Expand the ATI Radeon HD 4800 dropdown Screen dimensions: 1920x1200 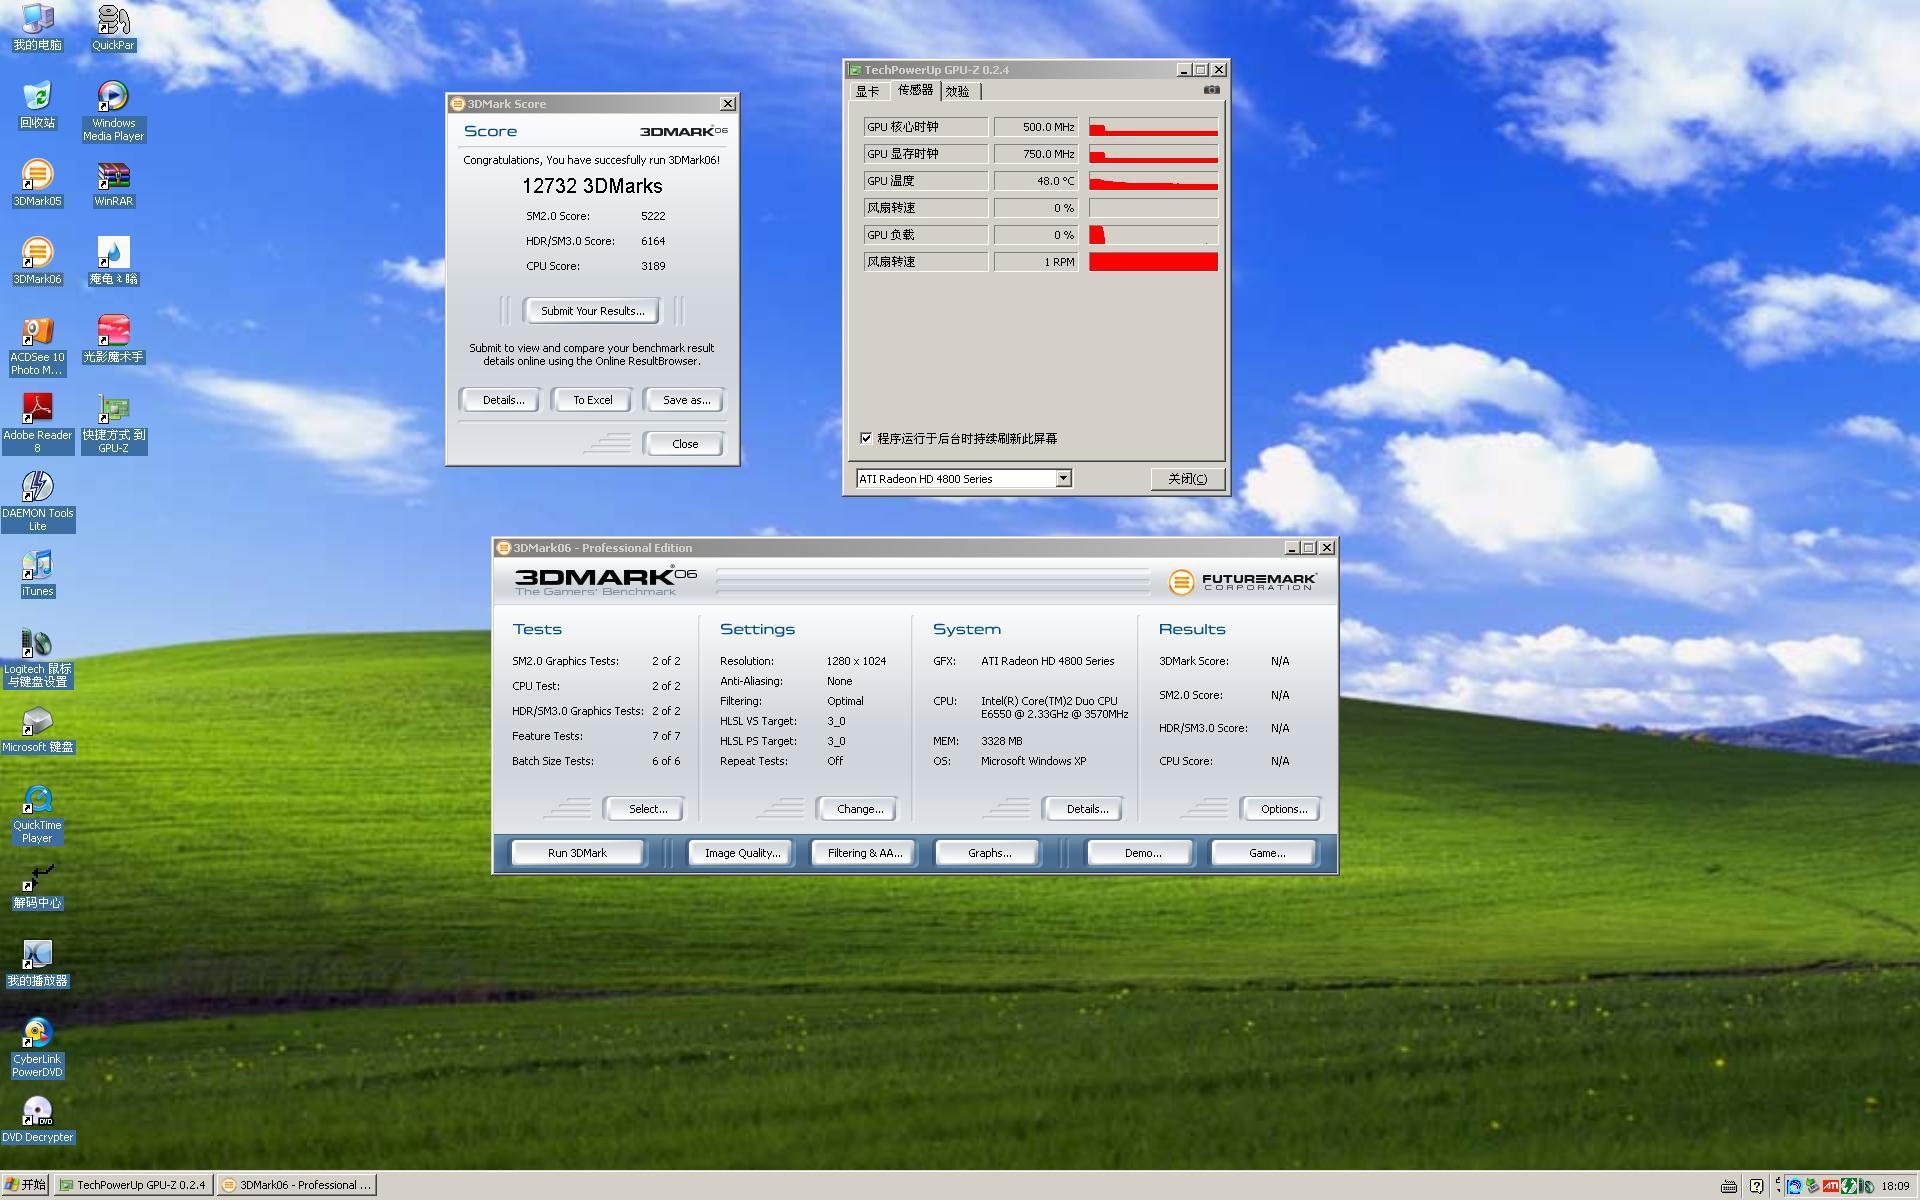(x=1063, y=478)
